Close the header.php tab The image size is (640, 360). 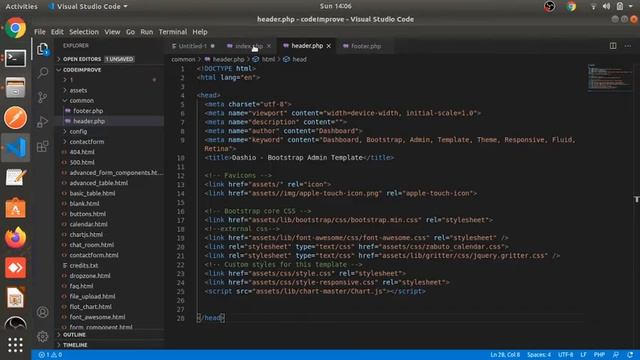point(329,46)
